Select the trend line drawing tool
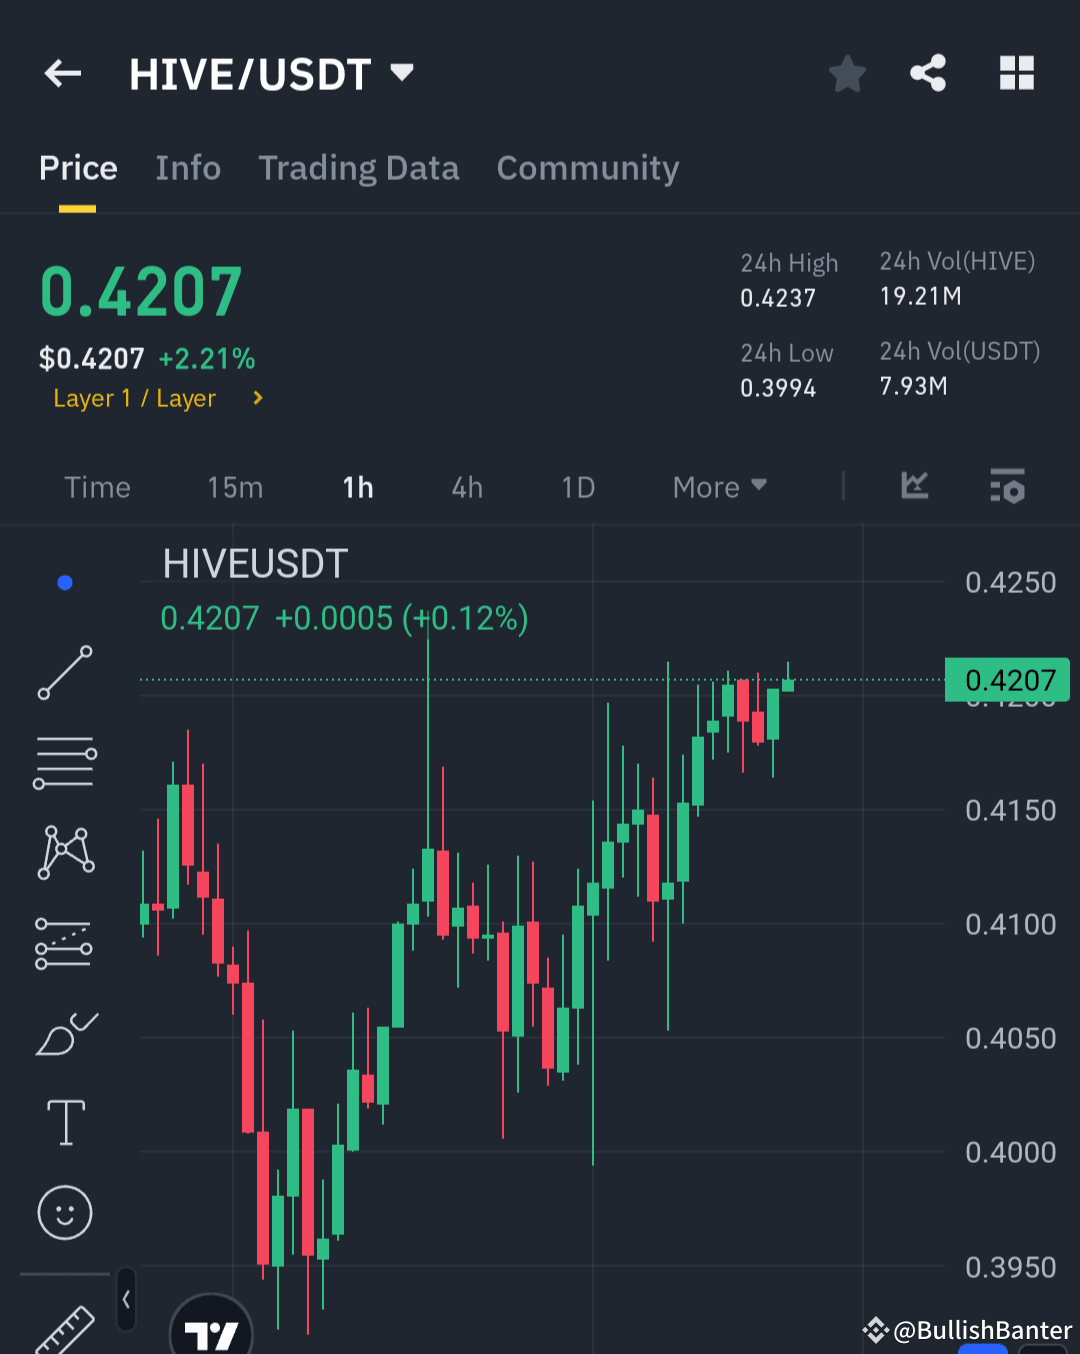The width and height of the screenshot is (1080, 1354). [65, 672]
